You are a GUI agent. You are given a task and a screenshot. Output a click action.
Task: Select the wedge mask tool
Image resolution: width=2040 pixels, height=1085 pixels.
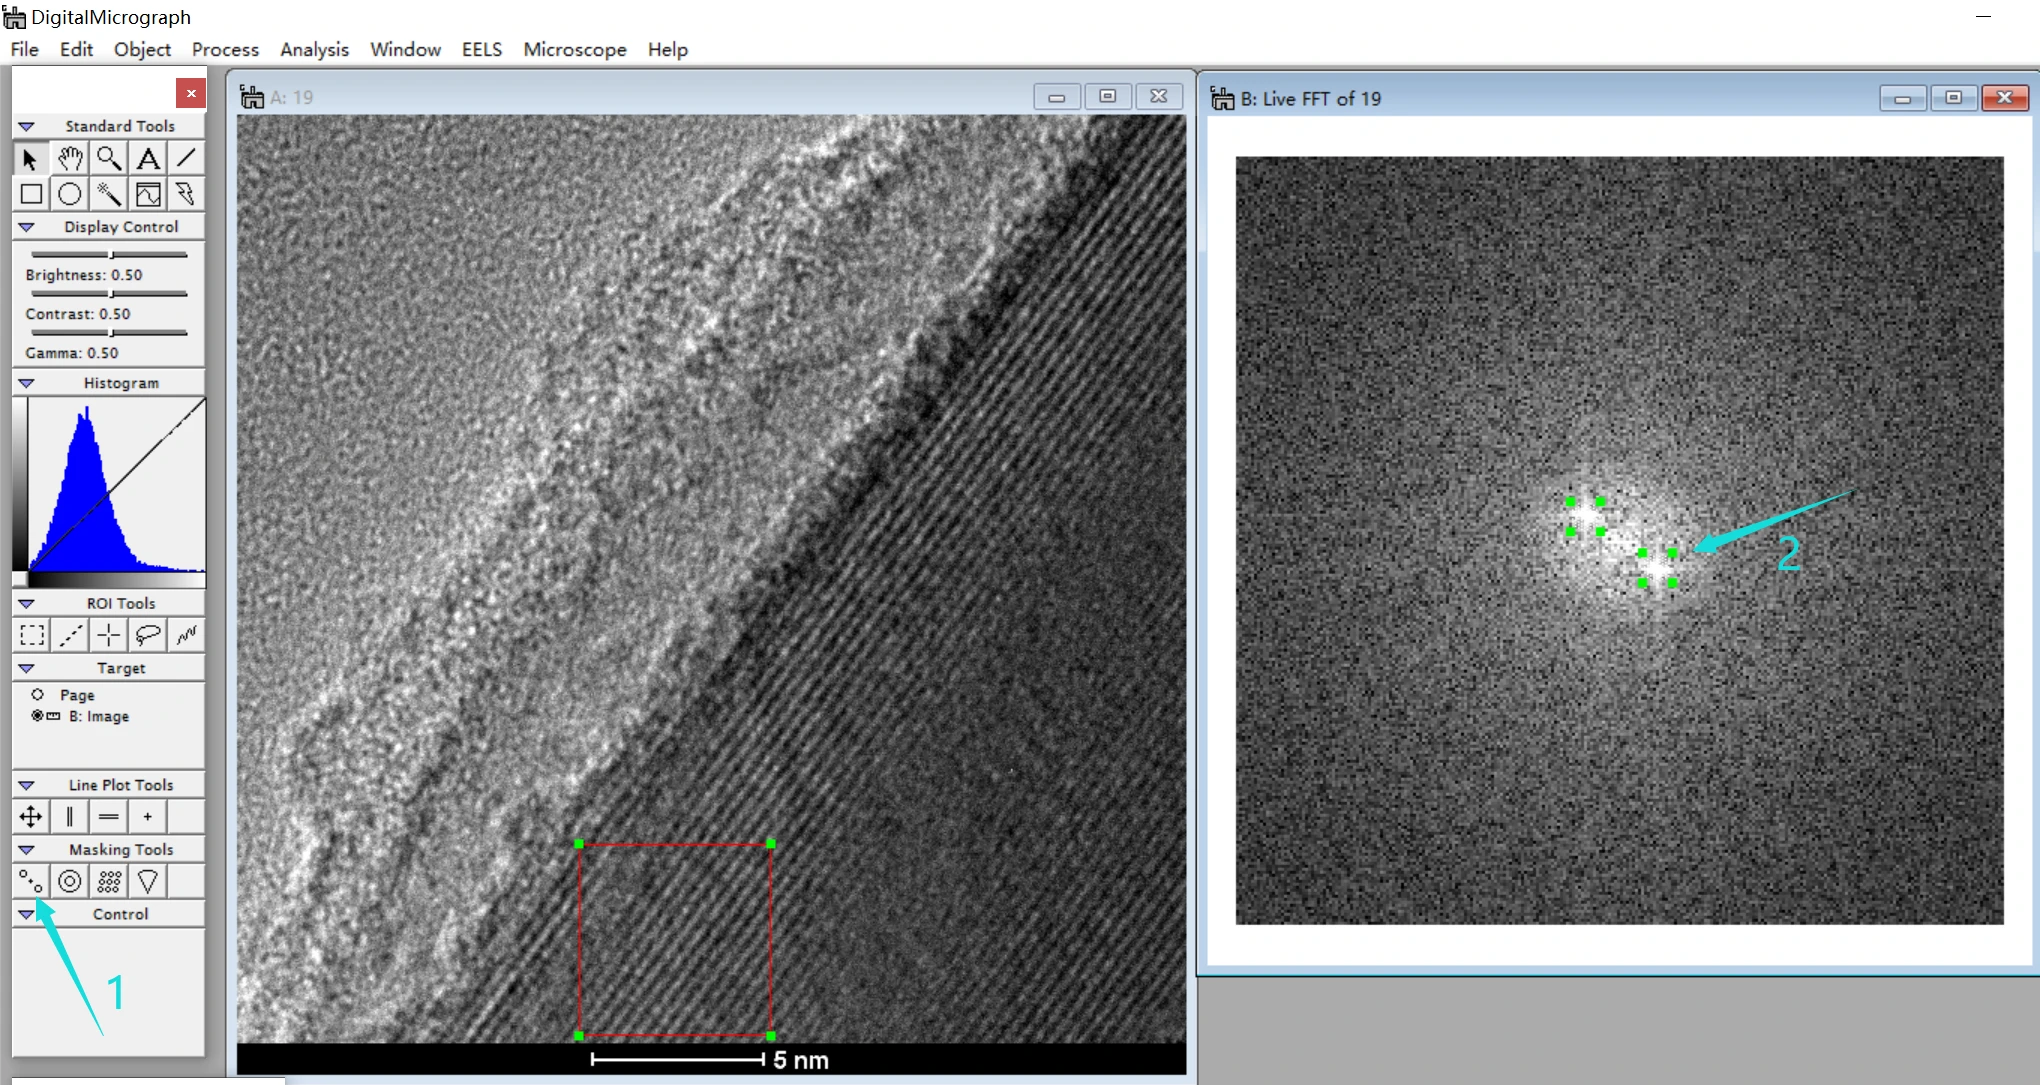(148, 881)
